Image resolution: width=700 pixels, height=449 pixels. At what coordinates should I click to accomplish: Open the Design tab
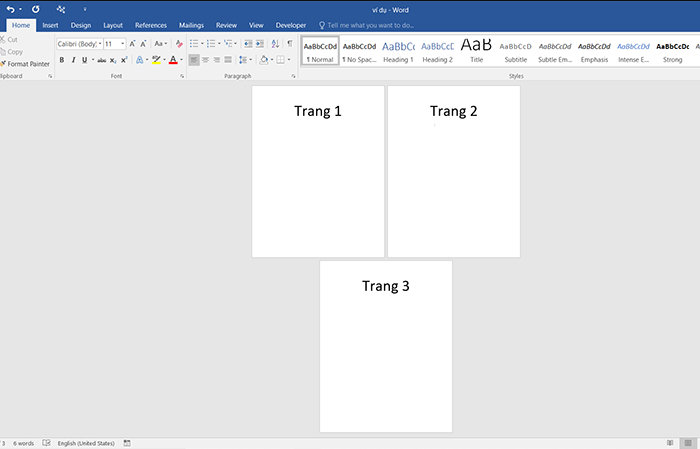coord(81,25)
